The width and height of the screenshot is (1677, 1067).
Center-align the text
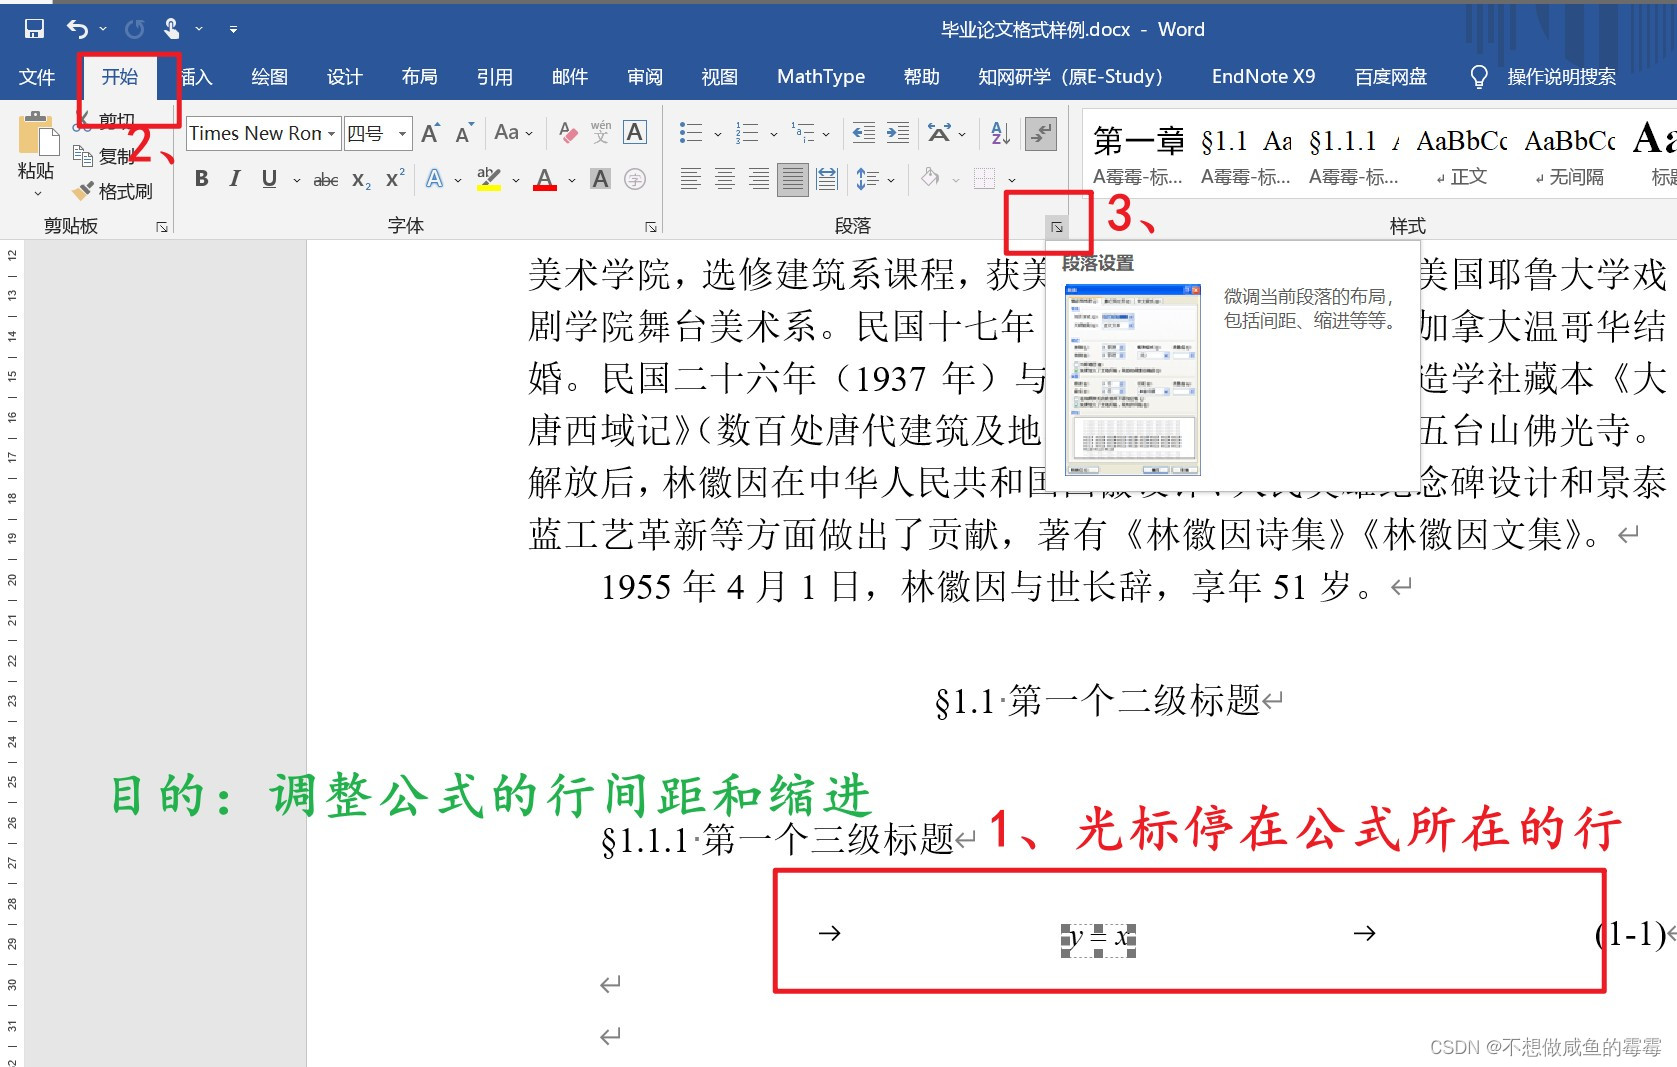(725, 179)
